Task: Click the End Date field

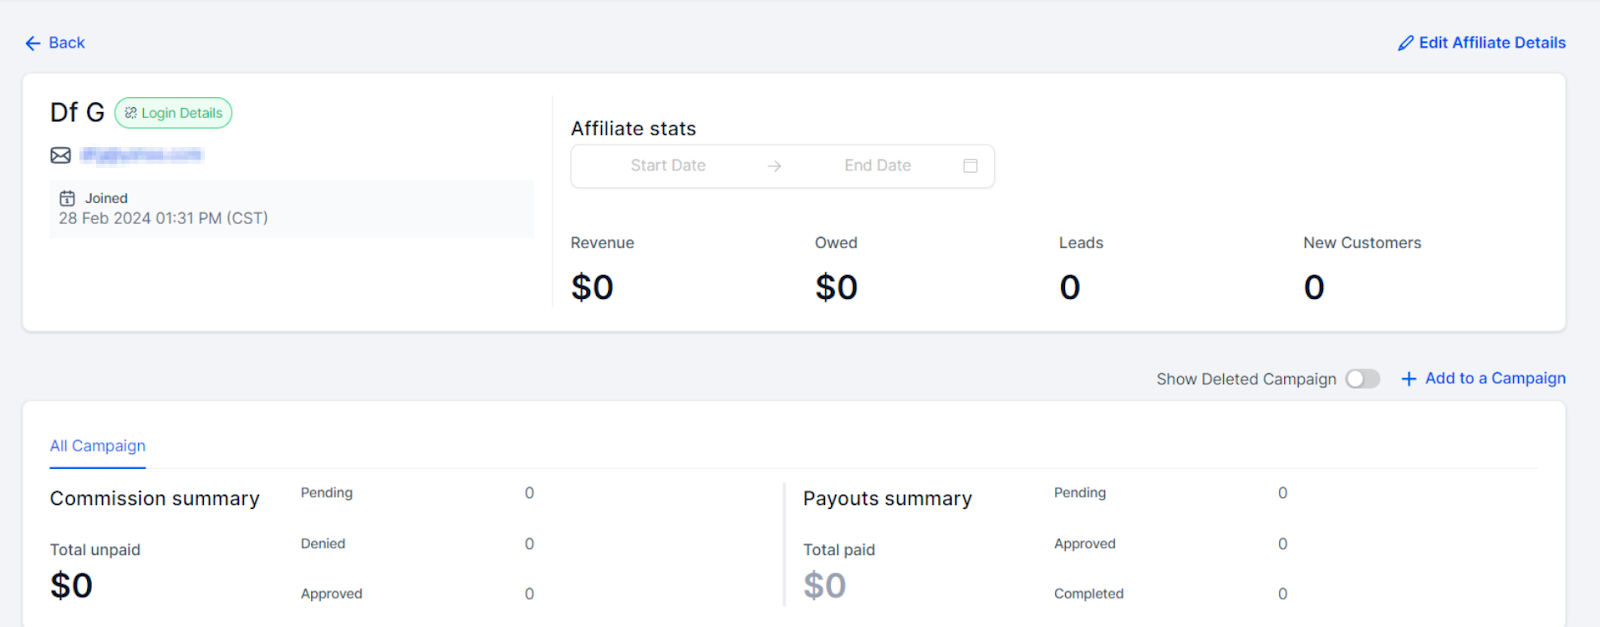Action: (x=877, y=166)
